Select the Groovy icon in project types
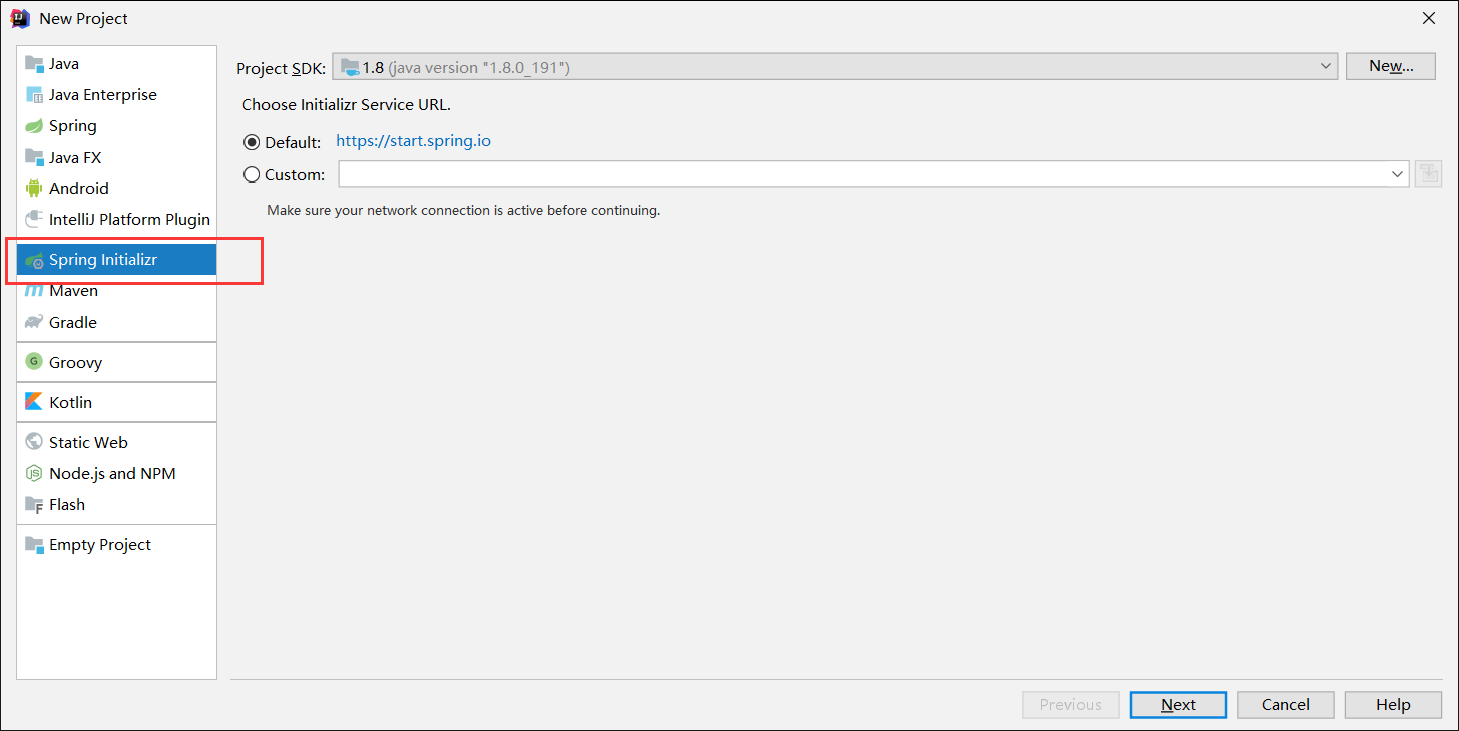 point(34,362)
